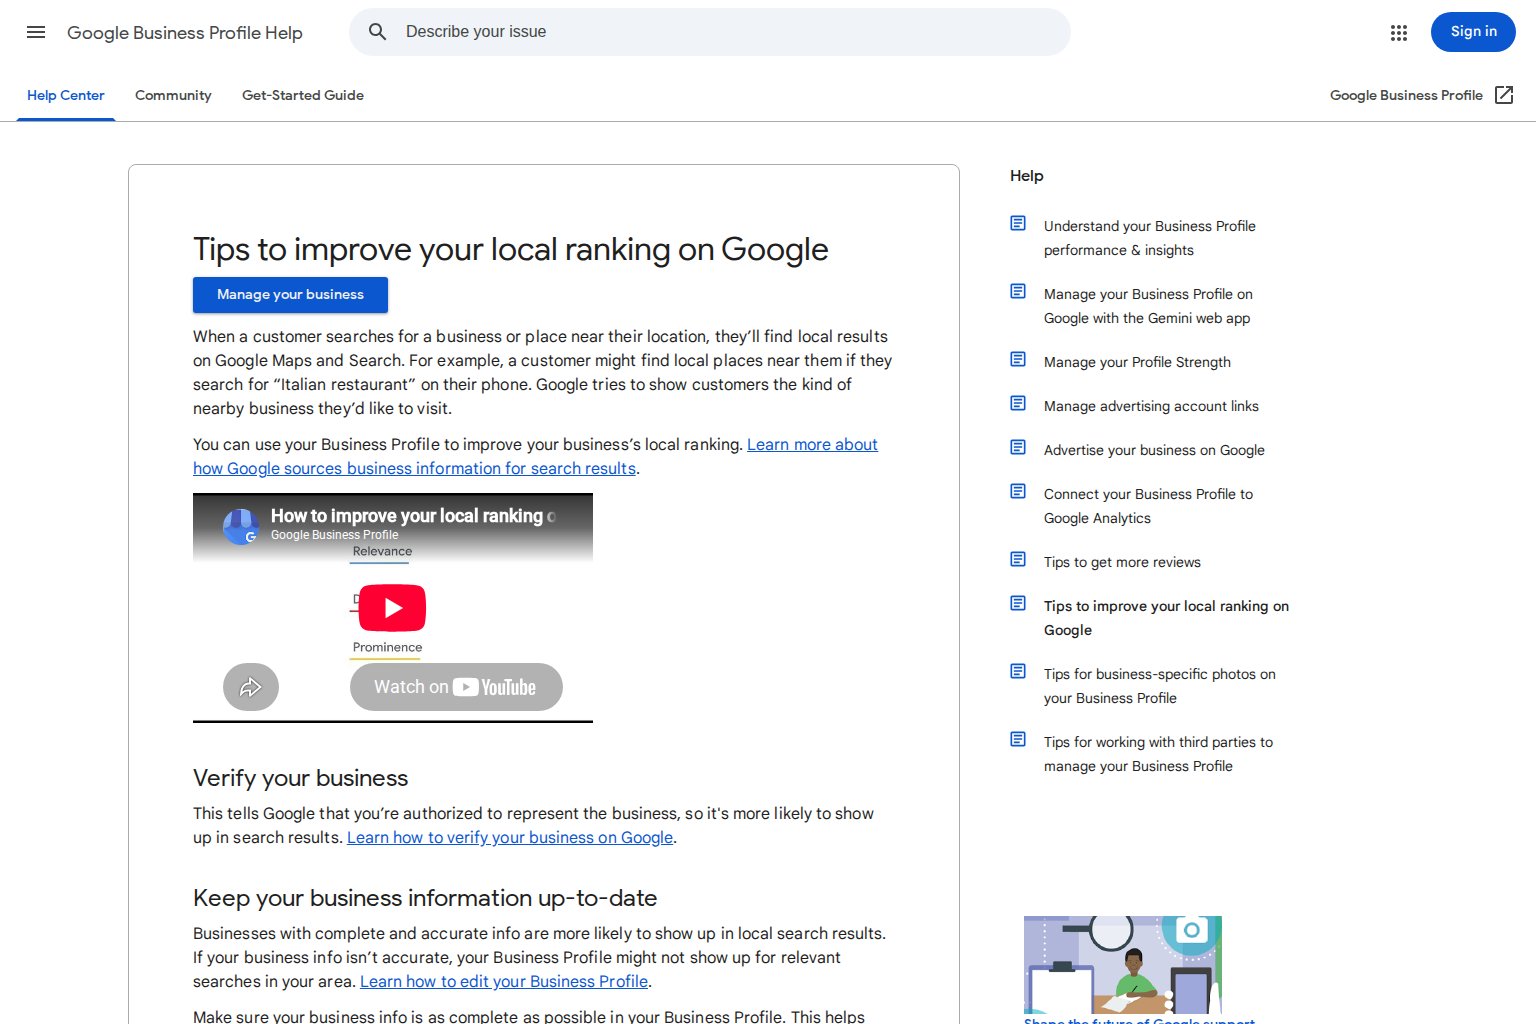The image size is (1536, 1024).
Task: Open Tips to get more reviews article
Action: pyautogui.click(x=1122, y=562)
